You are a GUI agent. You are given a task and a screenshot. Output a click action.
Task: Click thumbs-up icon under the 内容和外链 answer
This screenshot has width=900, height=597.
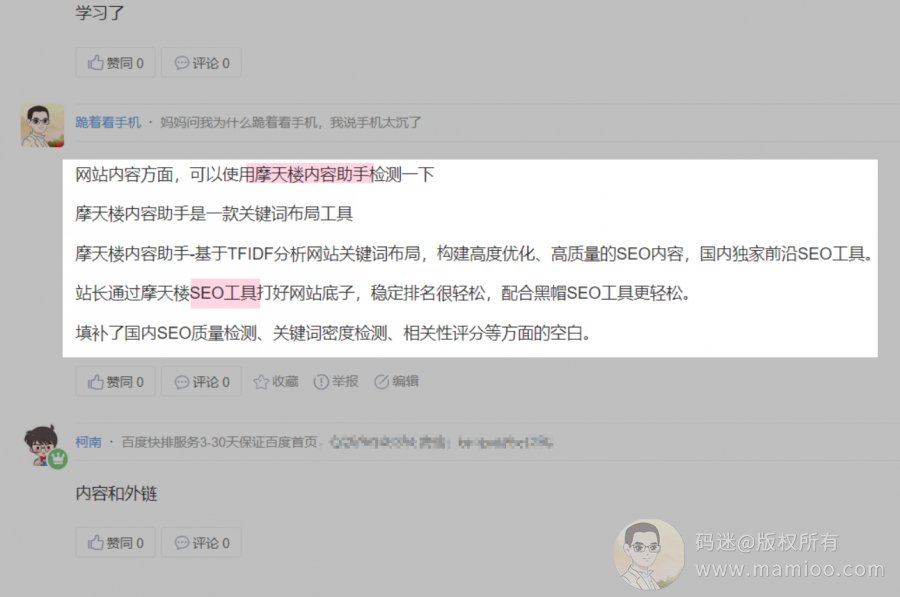[95, 542]
